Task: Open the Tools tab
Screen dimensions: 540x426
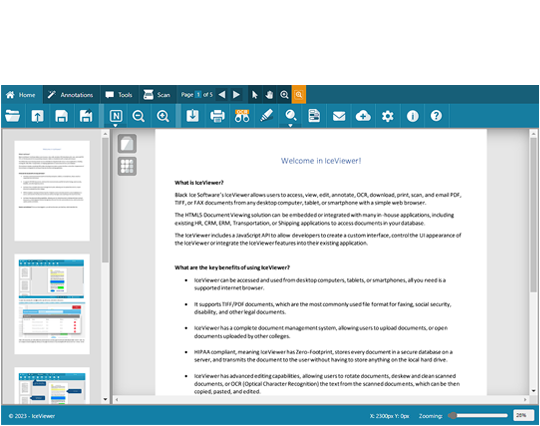Action: tap(119, 95)
